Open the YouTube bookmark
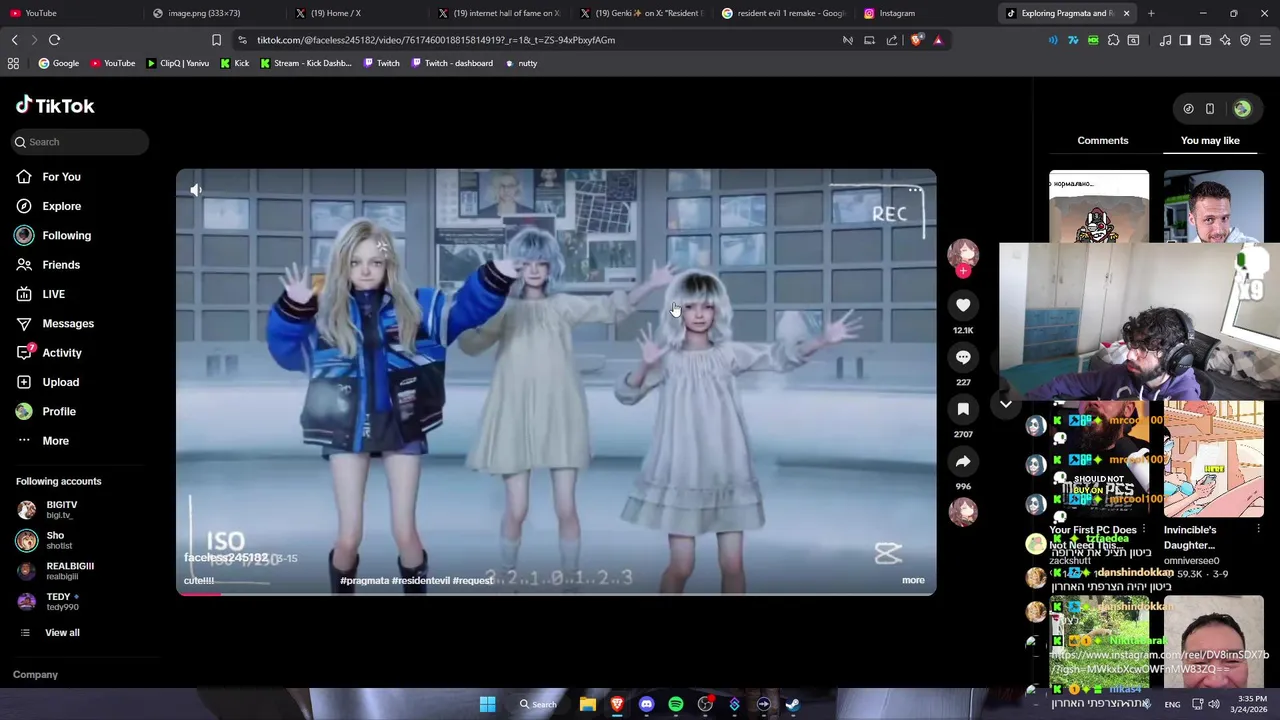 click(x=113, y=63)
